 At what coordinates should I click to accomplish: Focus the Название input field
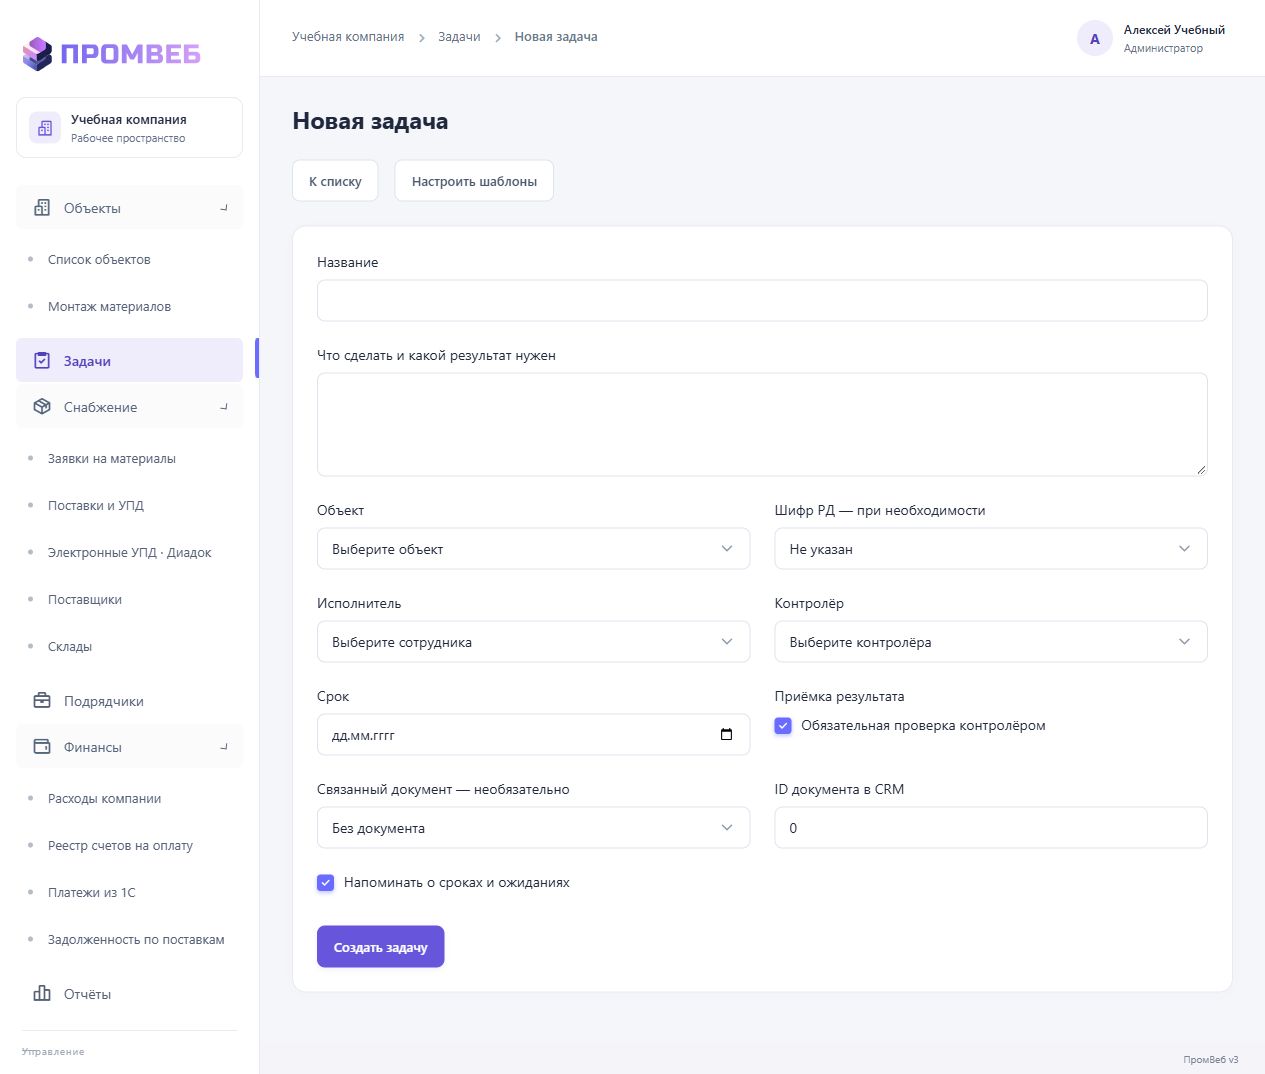click(762, 301)
